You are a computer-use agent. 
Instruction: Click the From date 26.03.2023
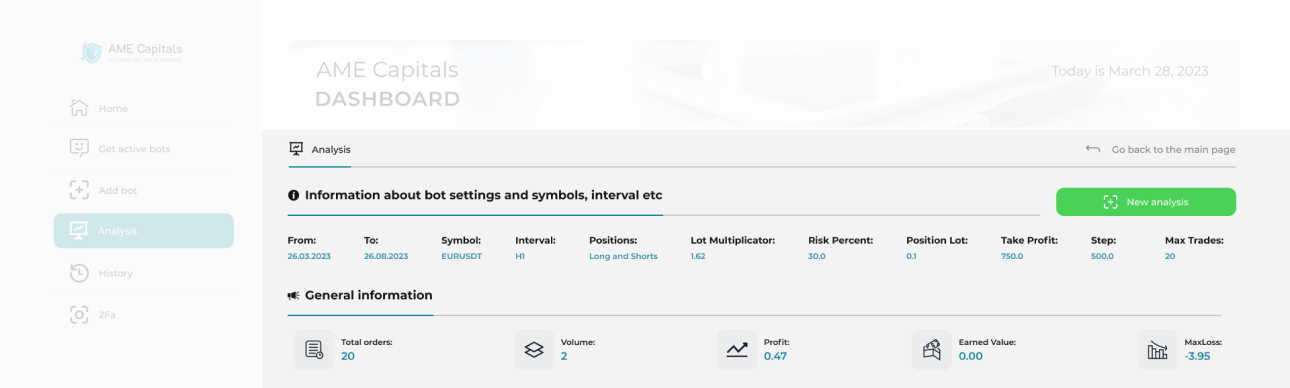click(x=309, y=256)
